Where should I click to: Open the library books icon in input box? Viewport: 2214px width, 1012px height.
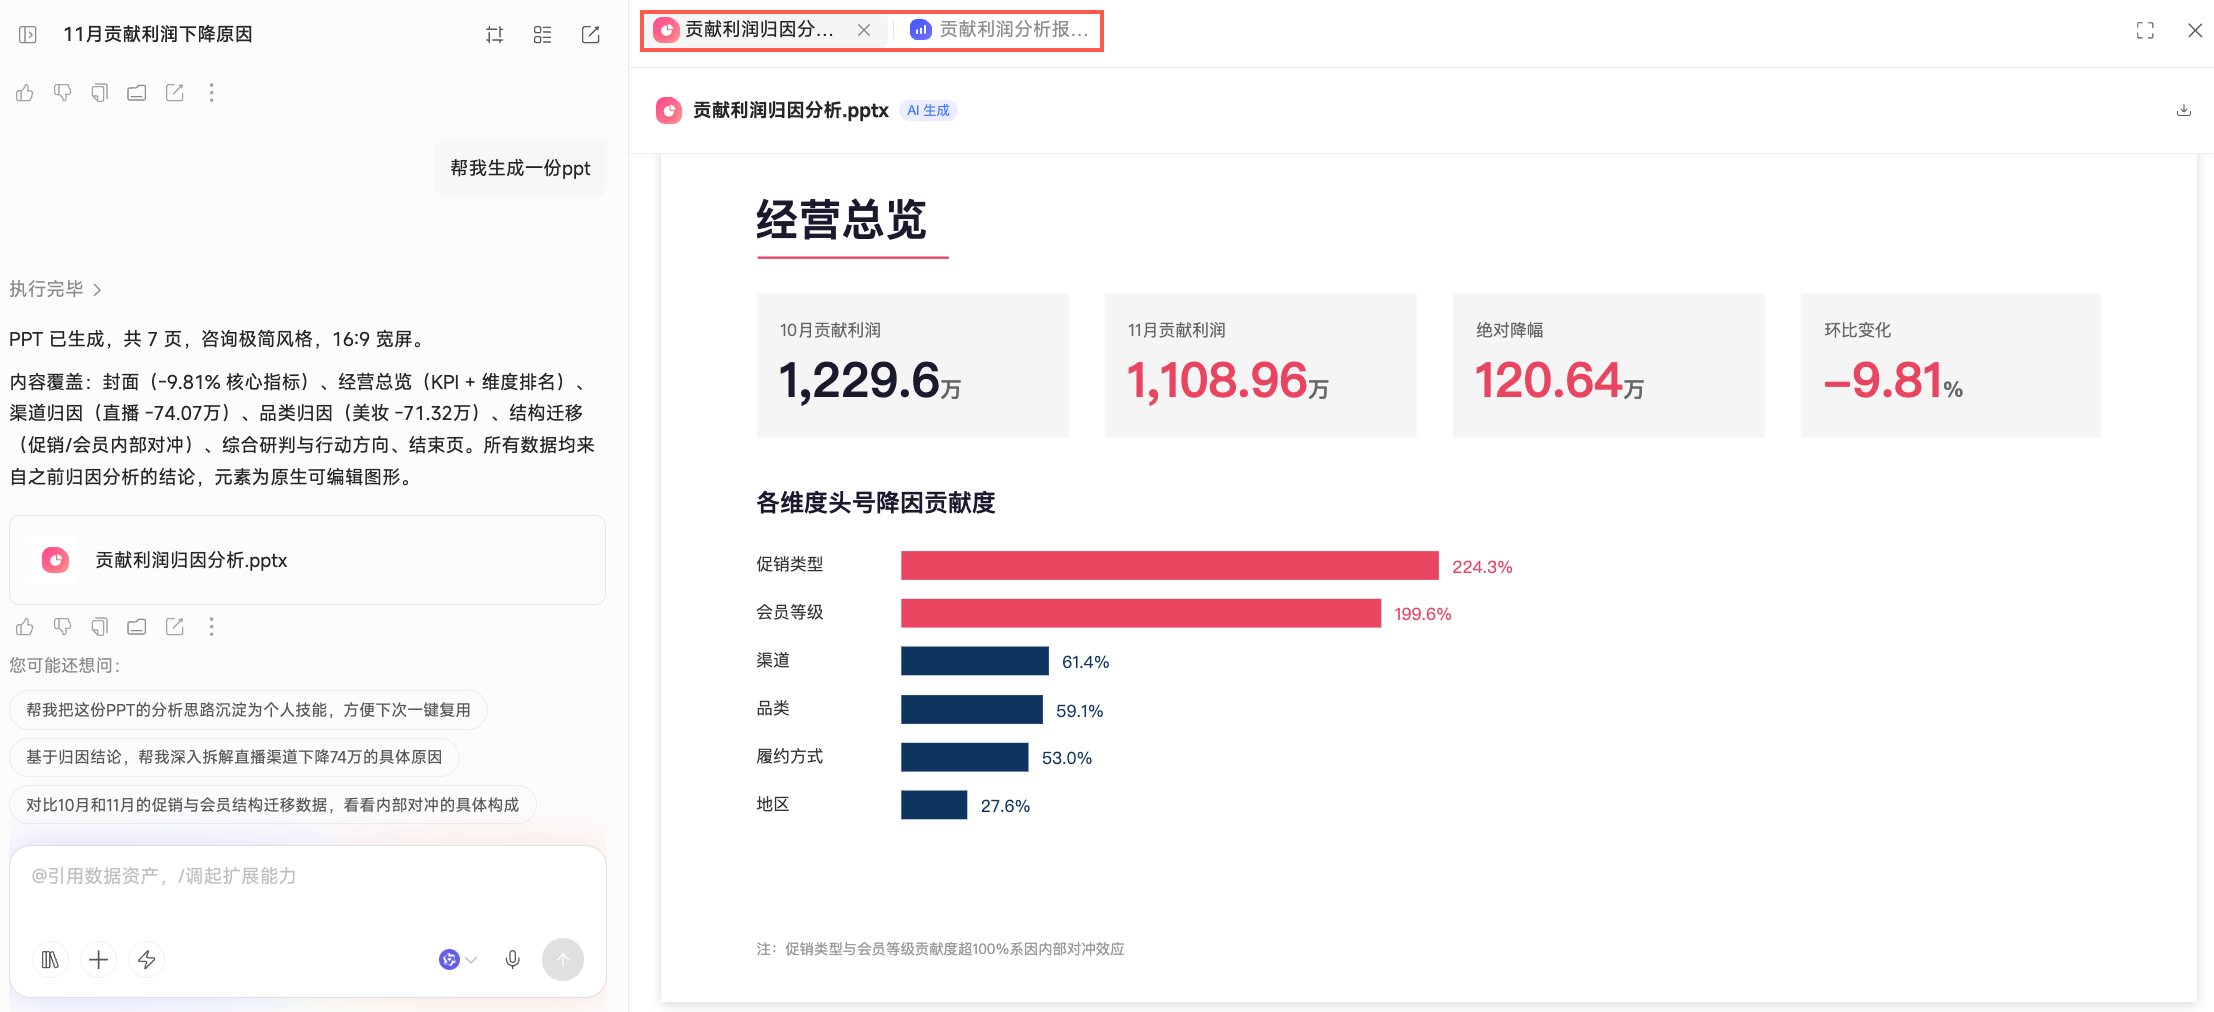(x=50, y=960)
